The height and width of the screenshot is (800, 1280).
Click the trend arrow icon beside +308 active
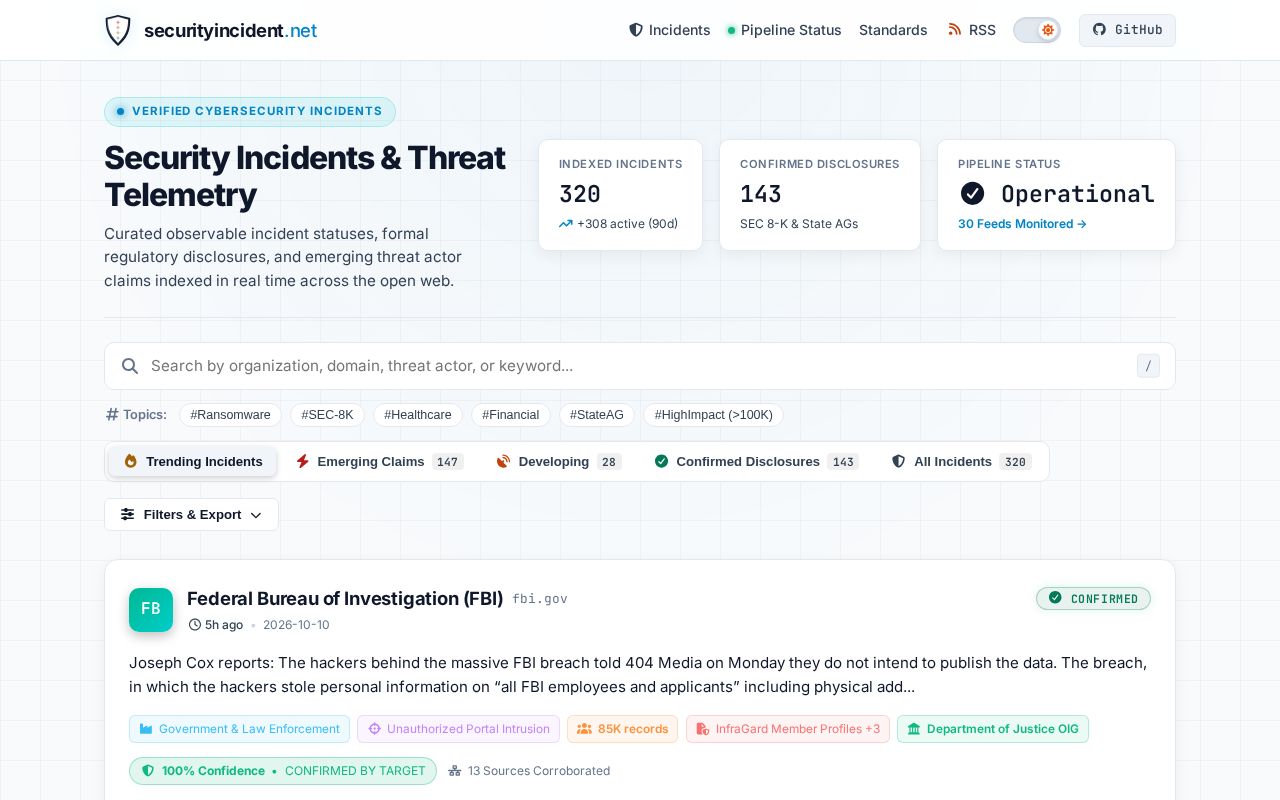point(566,224)
